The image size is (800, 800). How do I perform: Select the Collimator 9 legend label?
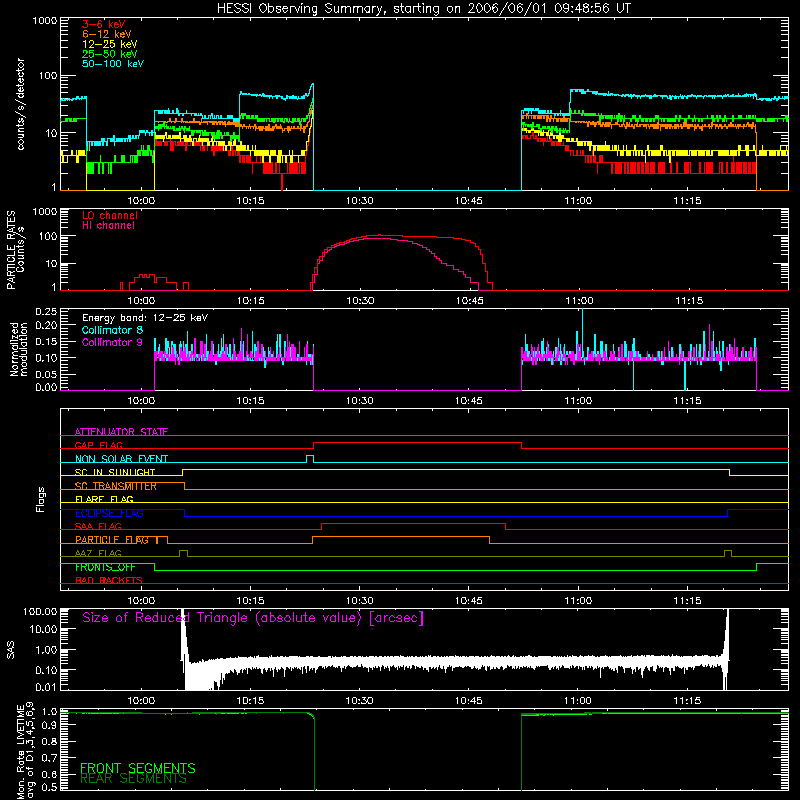click(112, 342)
